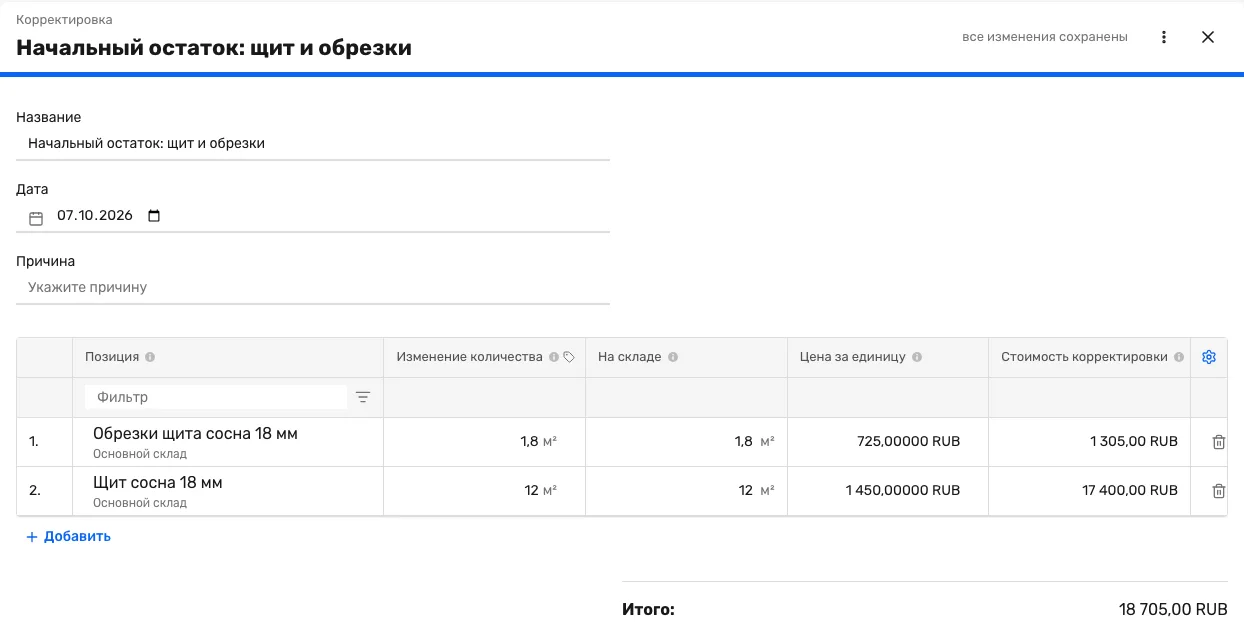This screenshot has height=640, width=1244.
Task: Close the correction dialog
Action: 1208,37
